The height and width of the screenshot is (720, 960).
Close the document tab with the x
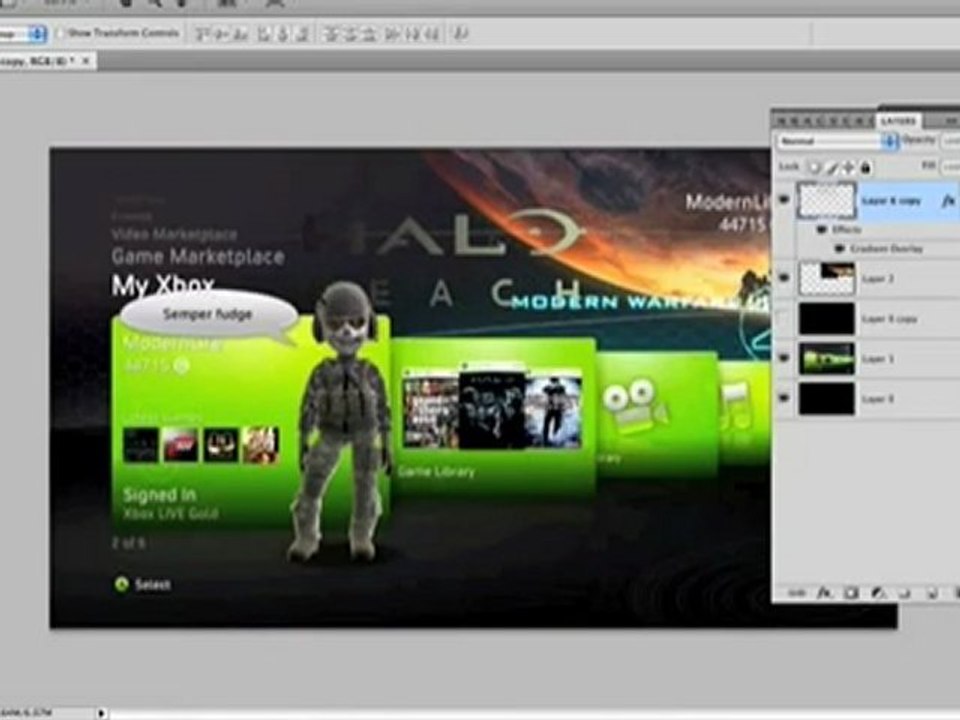click(x=86, y=61)
